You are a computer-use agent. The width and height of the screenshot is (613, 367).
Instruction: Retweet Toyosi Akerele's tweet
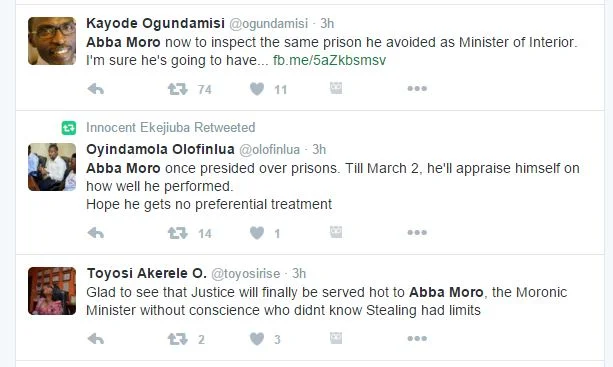pos(178,338)
